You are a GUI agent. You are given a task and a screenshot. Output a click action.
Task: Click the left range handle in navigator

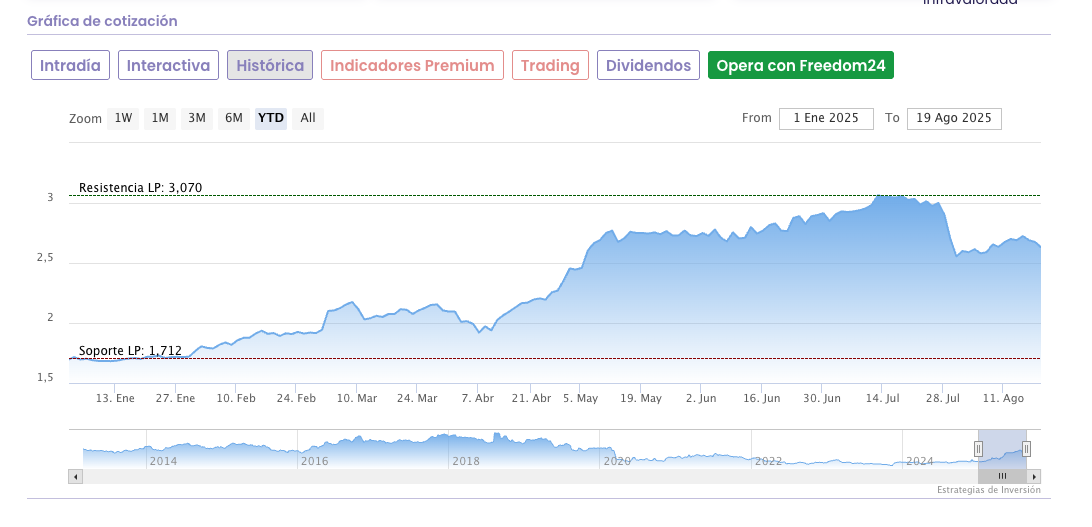tap(978, 449)
